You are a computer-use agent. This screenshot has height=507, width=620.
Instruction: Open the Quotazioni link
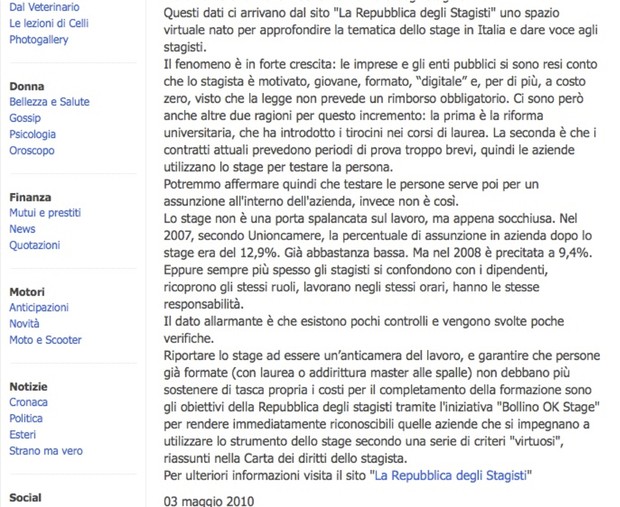point(35,245)
